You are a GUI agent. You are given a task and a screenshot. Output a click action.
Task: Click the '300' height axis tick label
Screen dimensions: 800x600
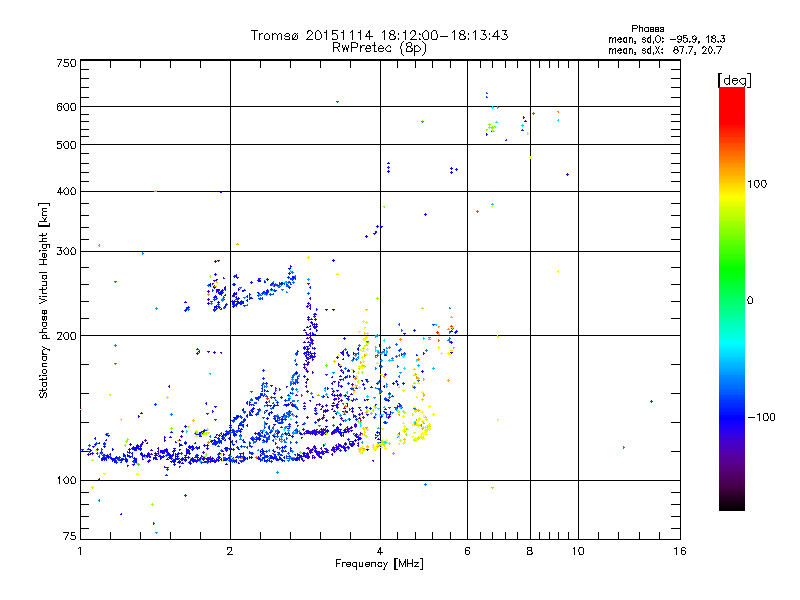pyautogui.click(x=66, y=252)
